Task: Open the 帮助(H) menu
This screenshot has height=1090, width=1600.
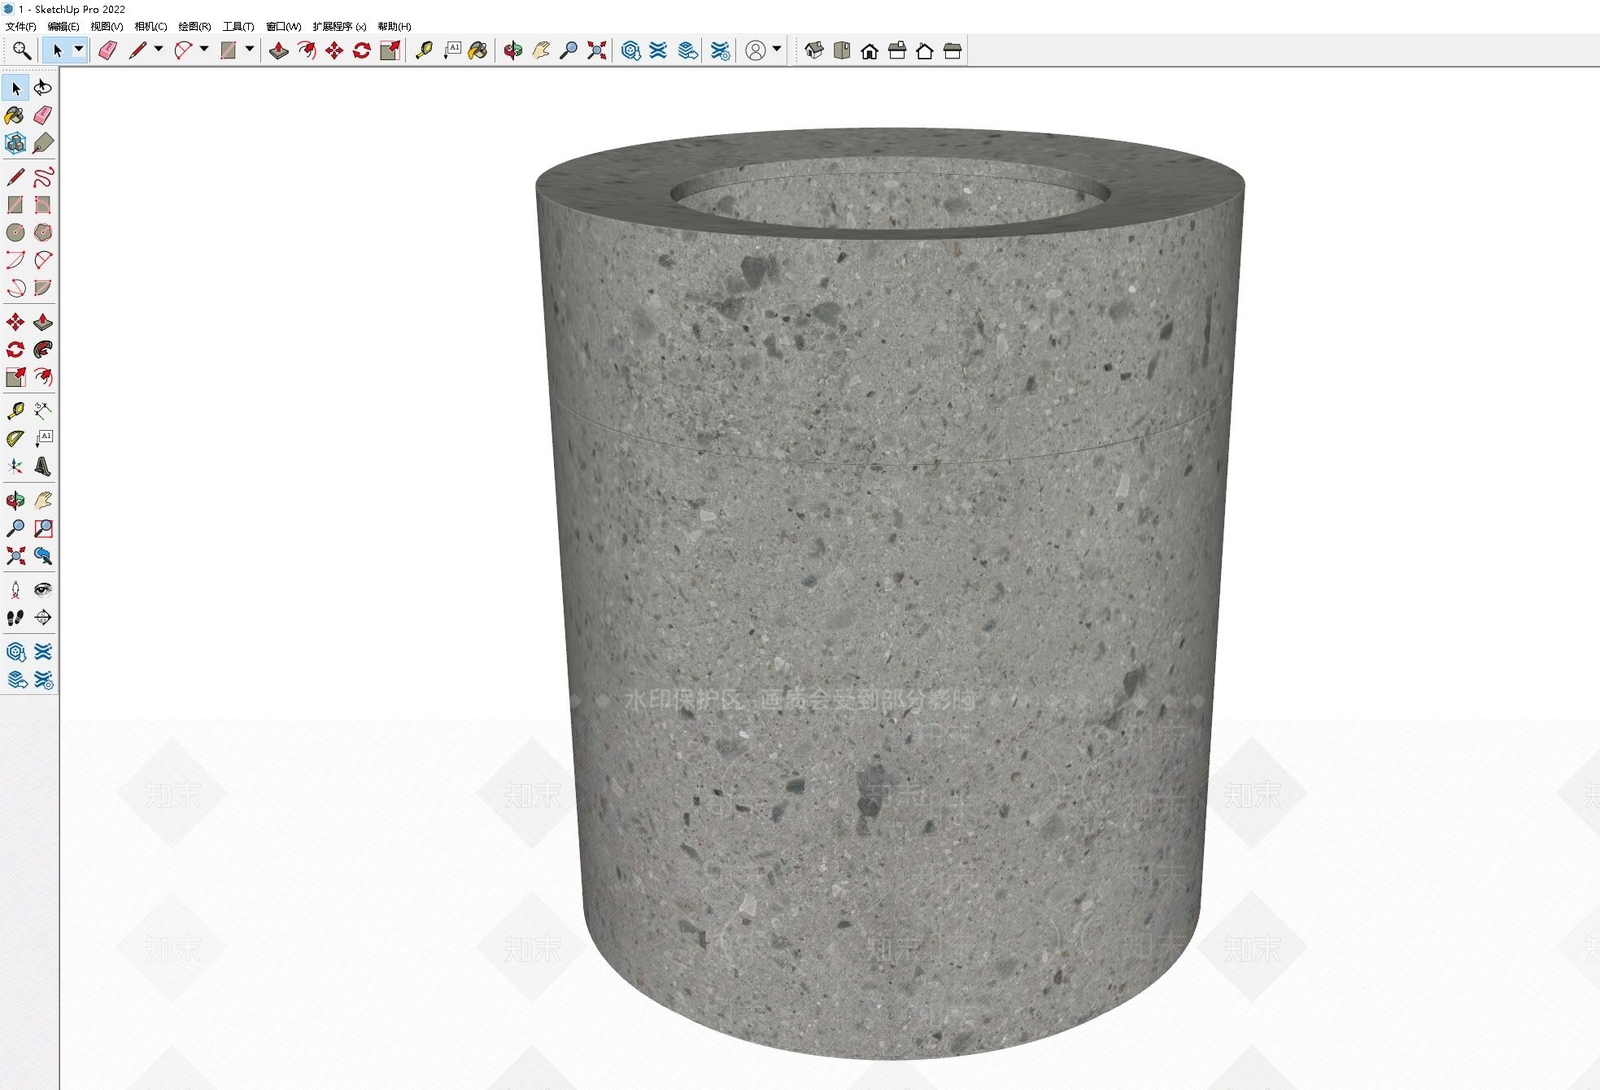Action: (x=394, y=26)
